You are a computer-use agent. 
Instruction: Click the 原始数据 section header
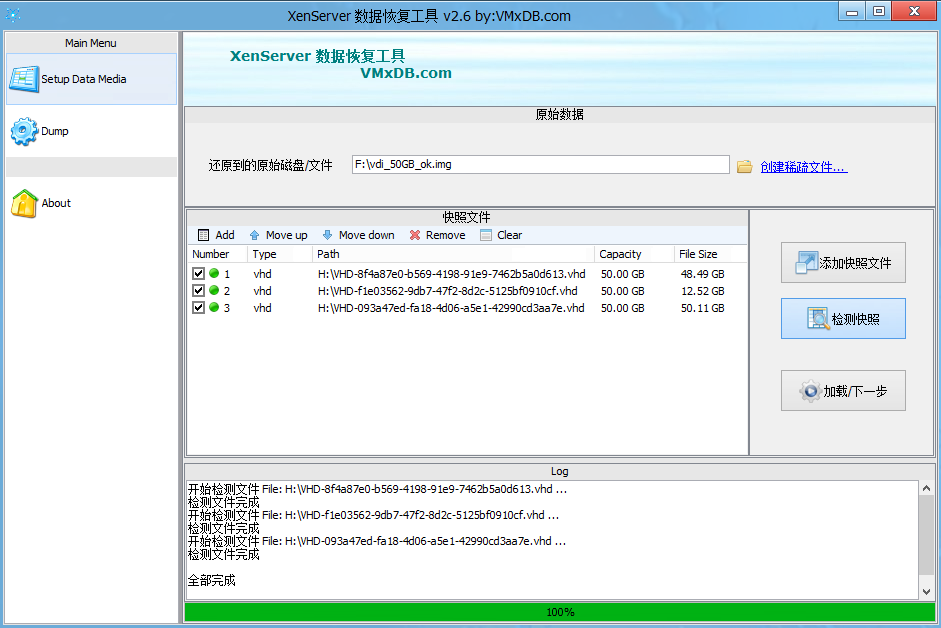point(559,115)
